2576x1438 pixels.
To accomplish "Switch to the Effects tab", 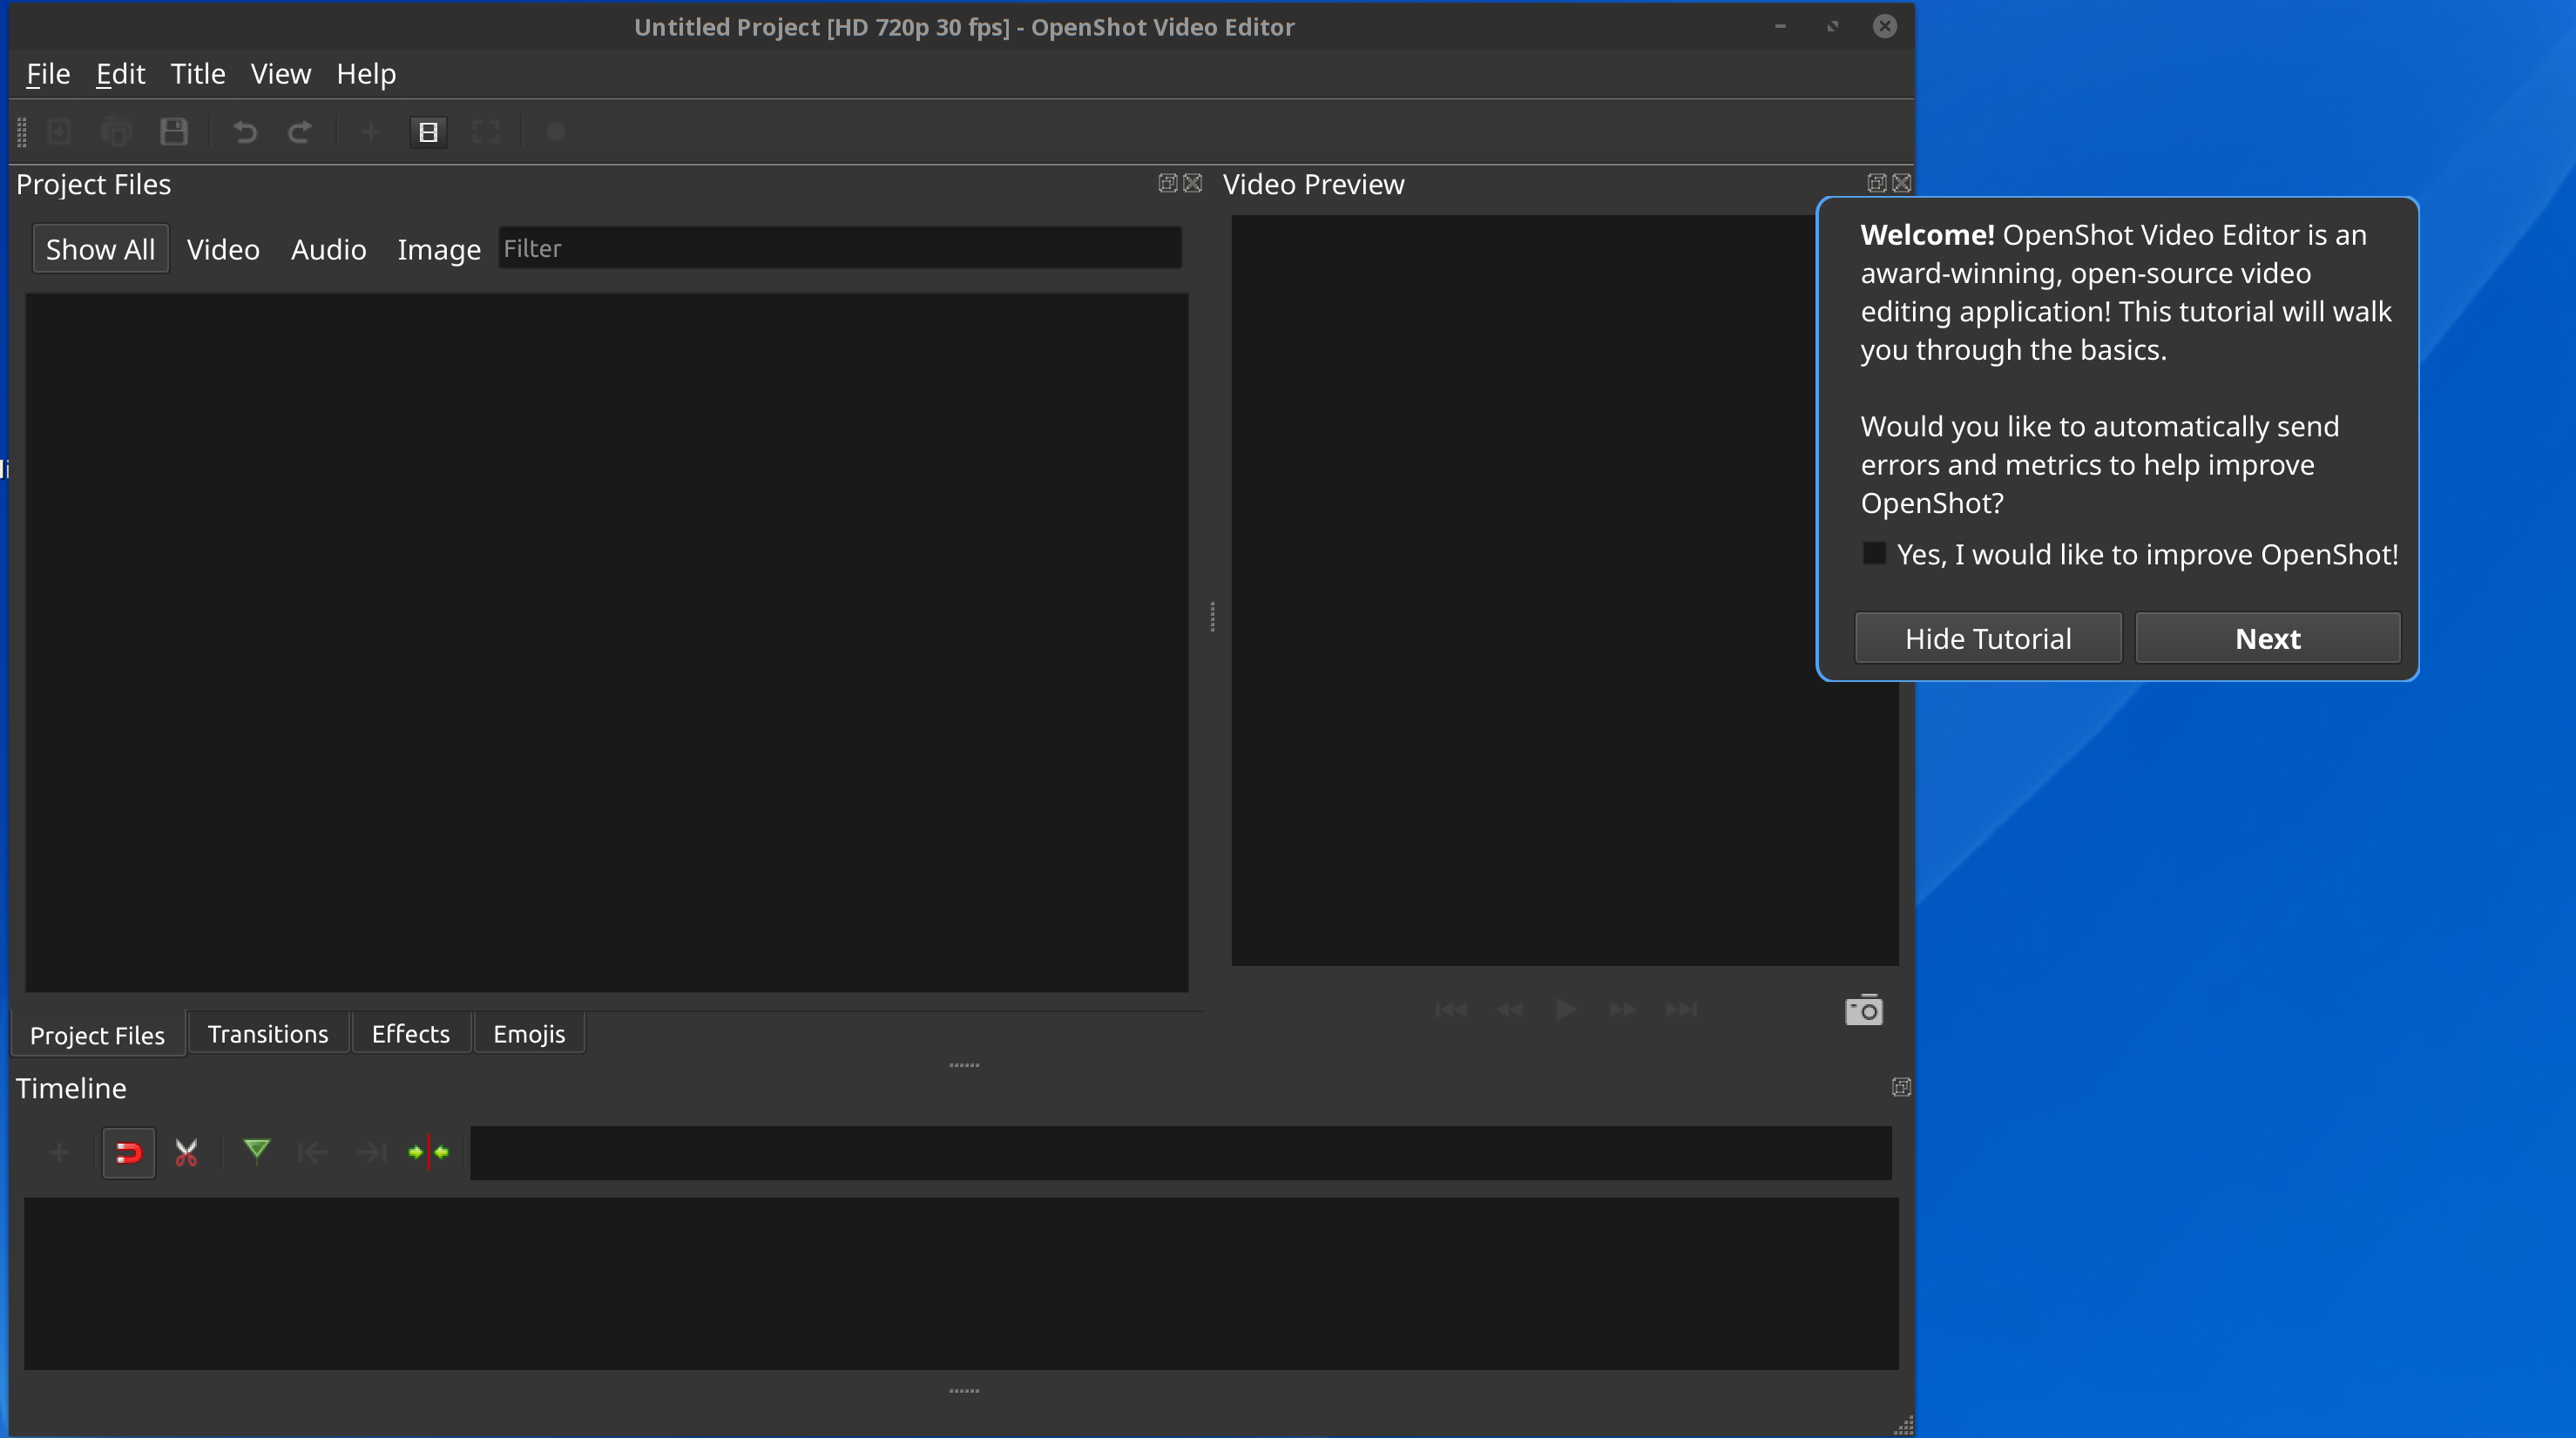I will point(410,1033).
